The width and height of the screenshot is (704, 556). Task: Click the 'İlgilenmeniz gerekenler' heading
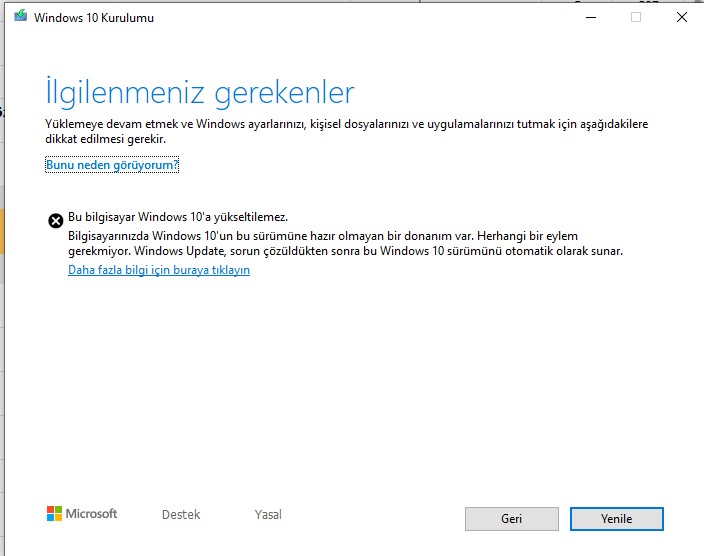pos(200,93)
